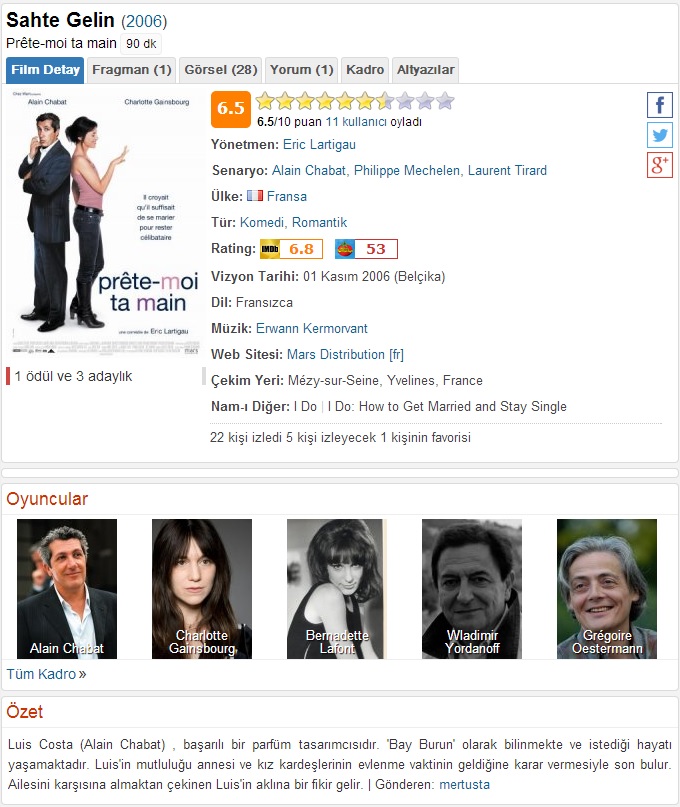Share the film on Facebook
This screenshot has width=680, height=807.
click(x=659, y=105)
